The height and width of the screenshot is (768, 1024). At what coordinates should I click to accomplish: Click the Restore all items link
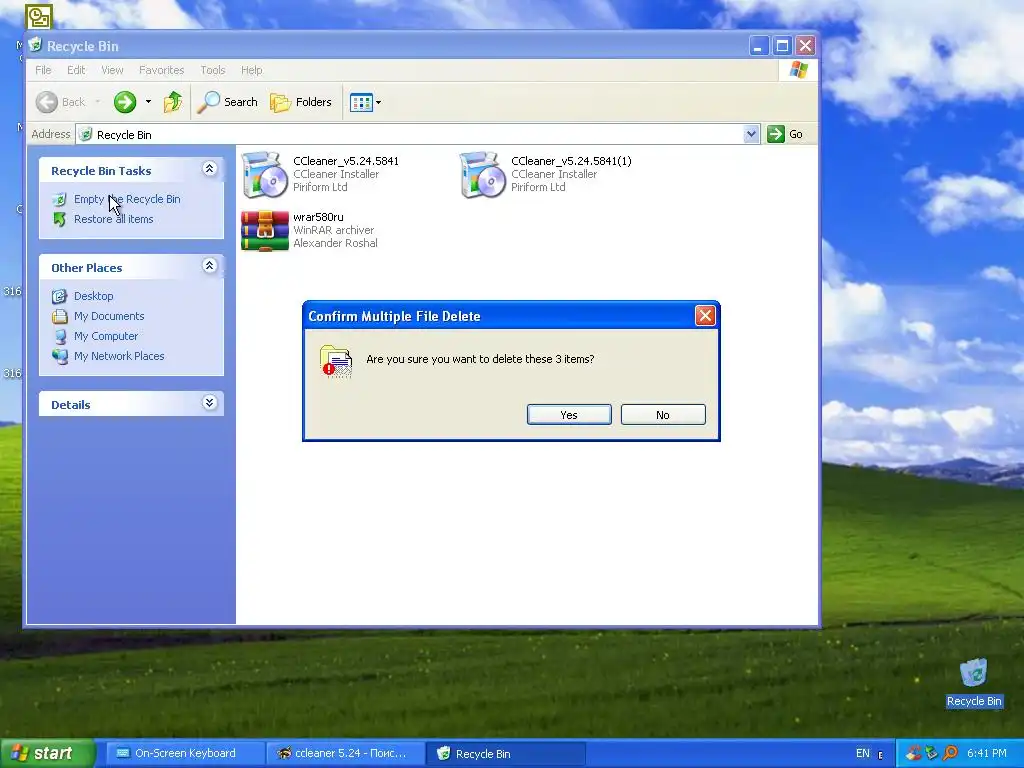(114, 219)
